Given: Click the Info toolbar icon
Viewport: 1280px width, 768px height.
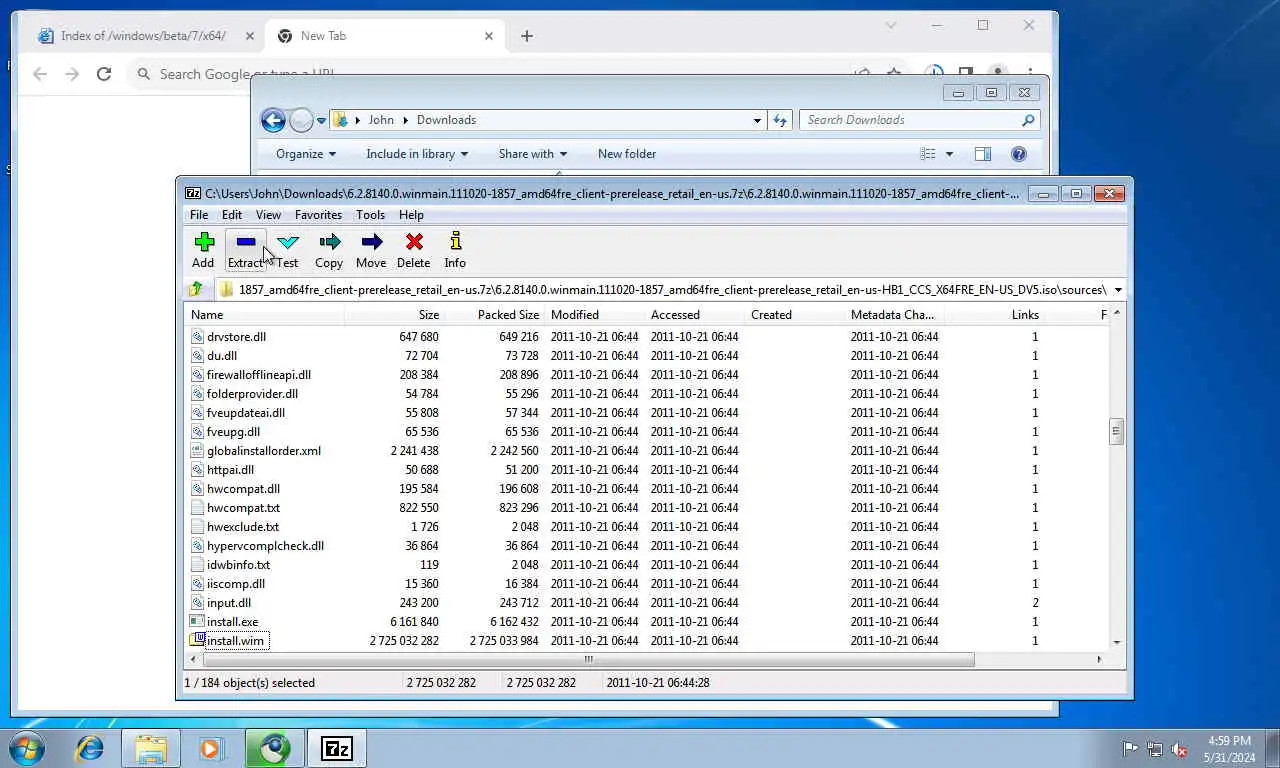Looking at the screenshot, I should 455,242.
